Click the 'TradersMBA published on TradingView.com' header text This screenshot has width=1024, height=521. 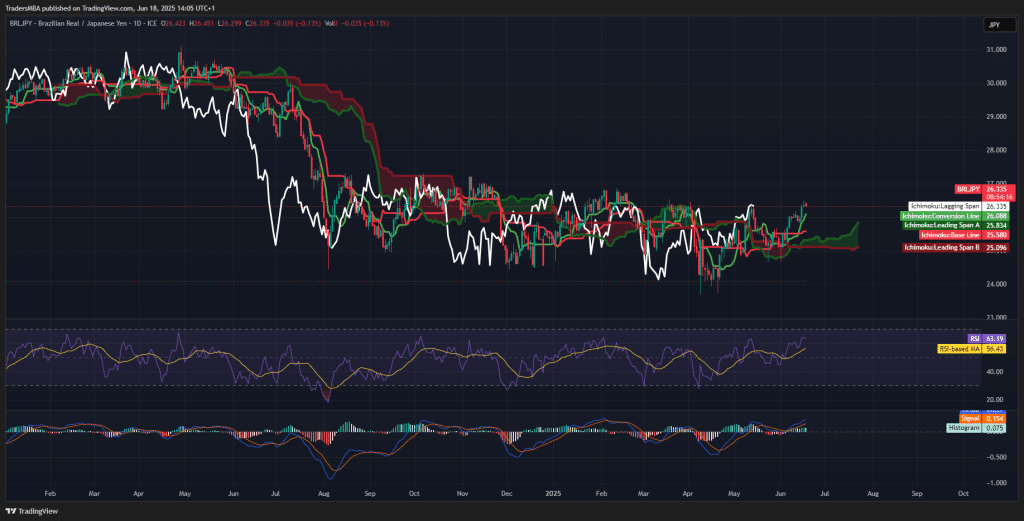(x=92, y=8)
